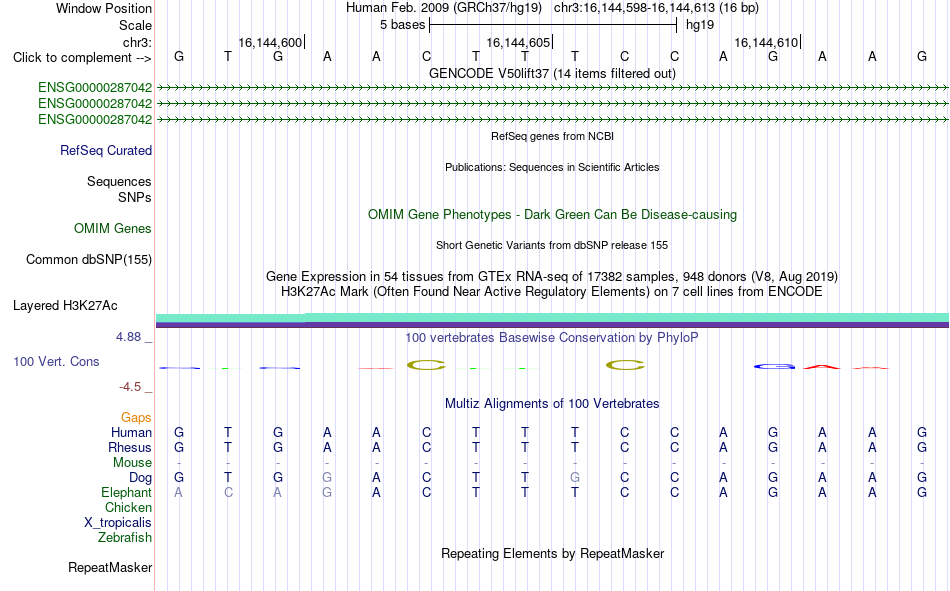Click the red A in PhyloP logo

pyautogui.click(x=822, y=367)
